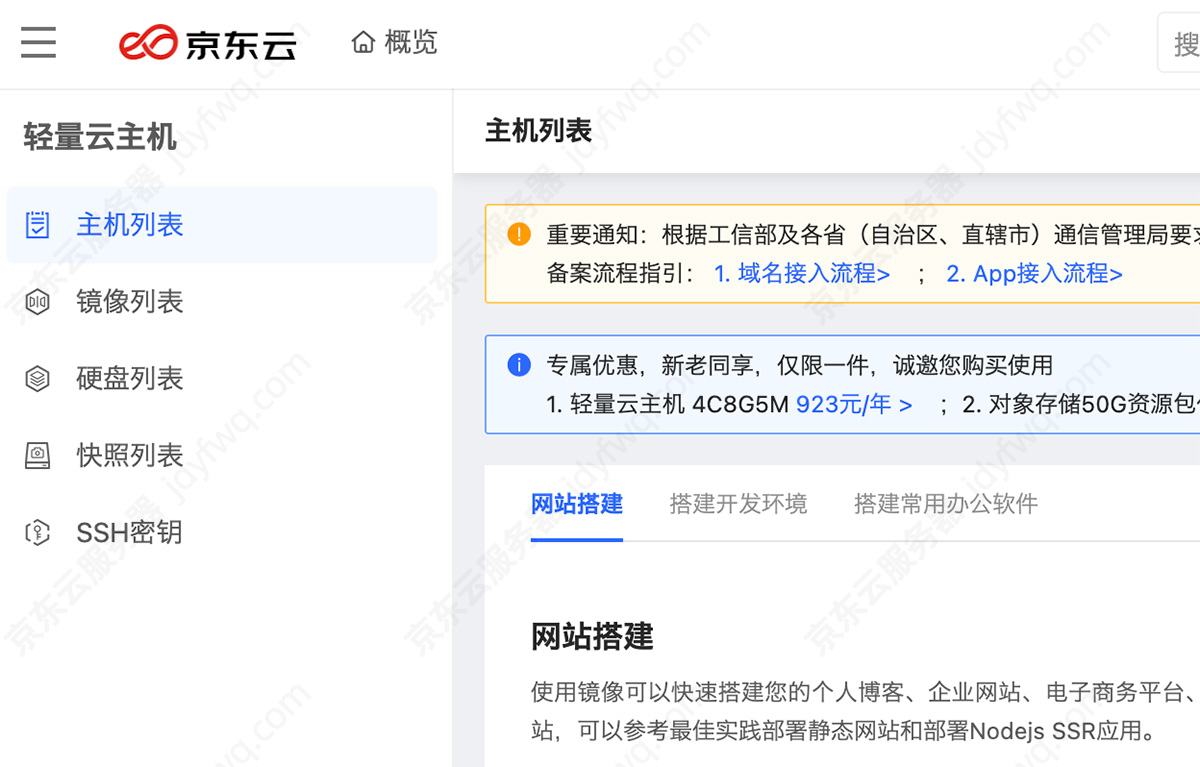Open 快照列表 in the sidebar
This screenshot has width=1200, height=767.
(222, 456)
